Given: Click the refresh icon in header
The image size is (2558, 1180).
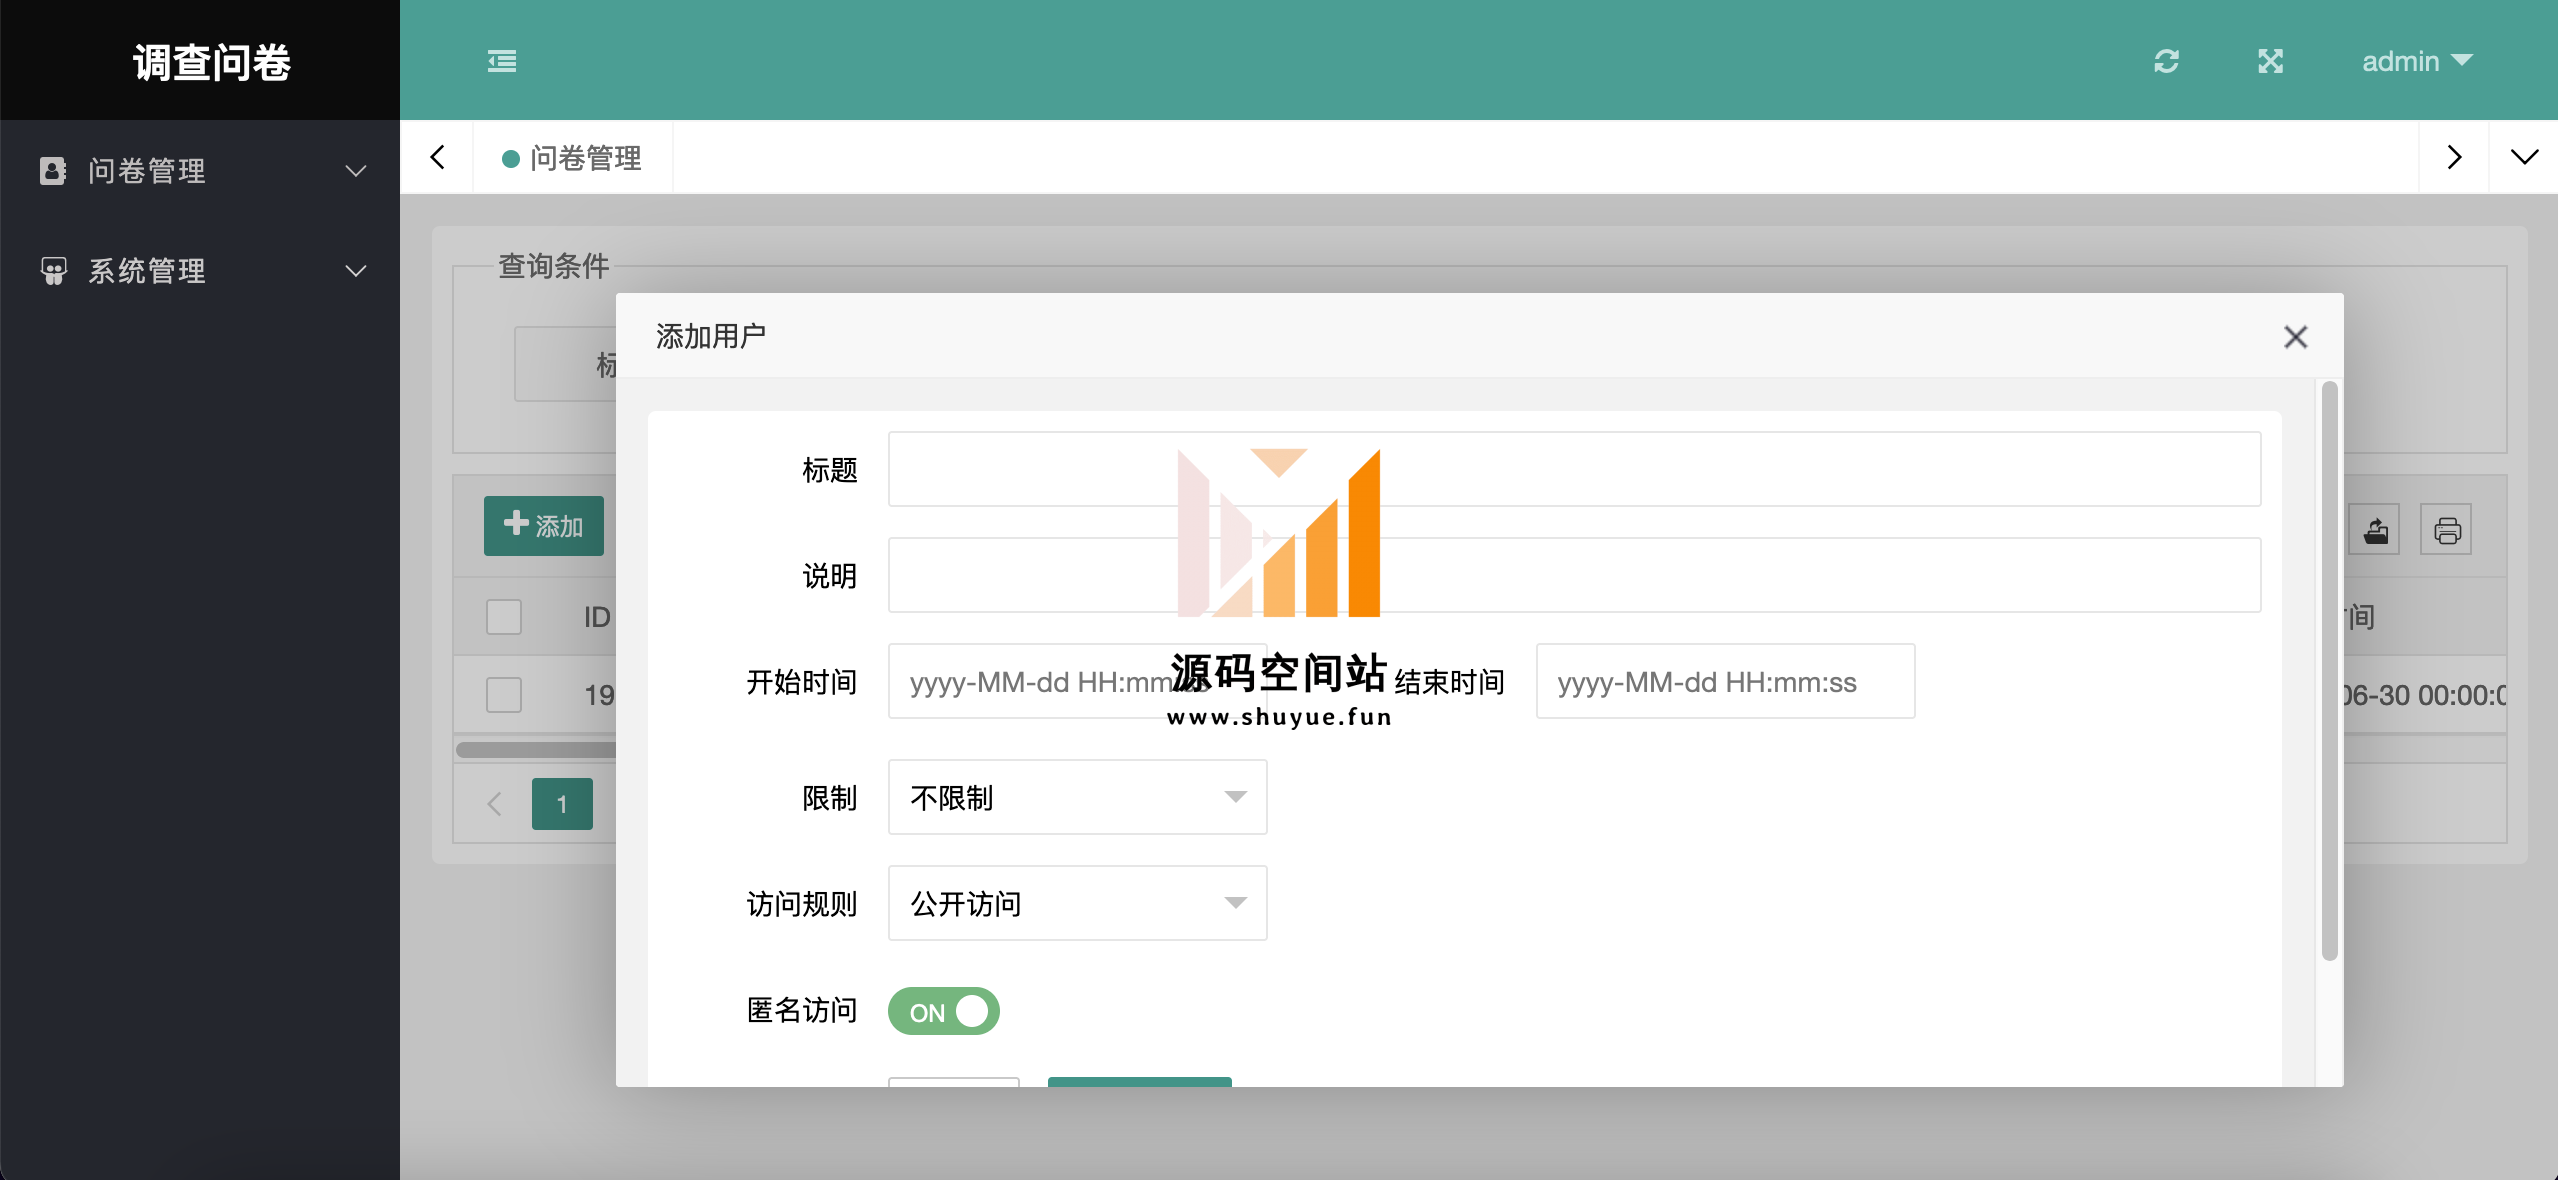Looking at the screenshot, I should tap(2166, 61).
